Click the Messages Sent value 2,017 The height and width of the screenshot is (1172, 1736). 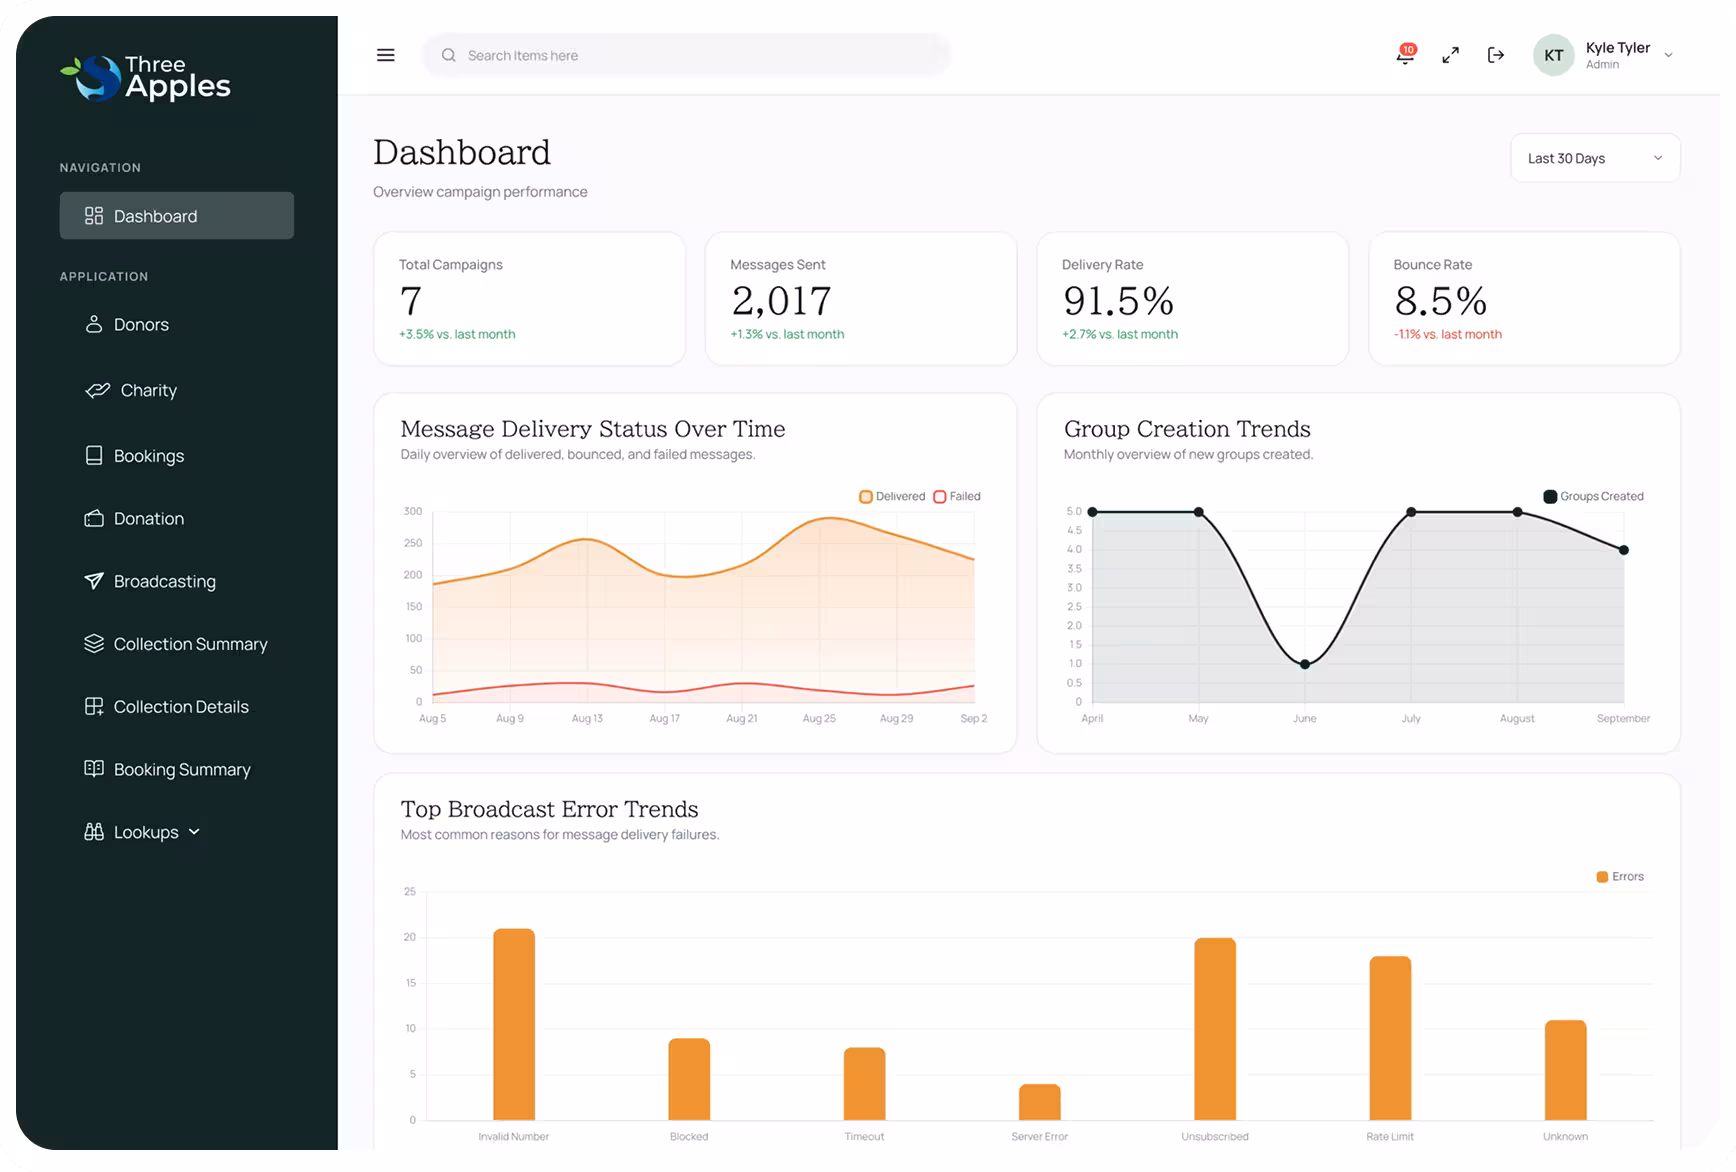[x=781, y=300]
